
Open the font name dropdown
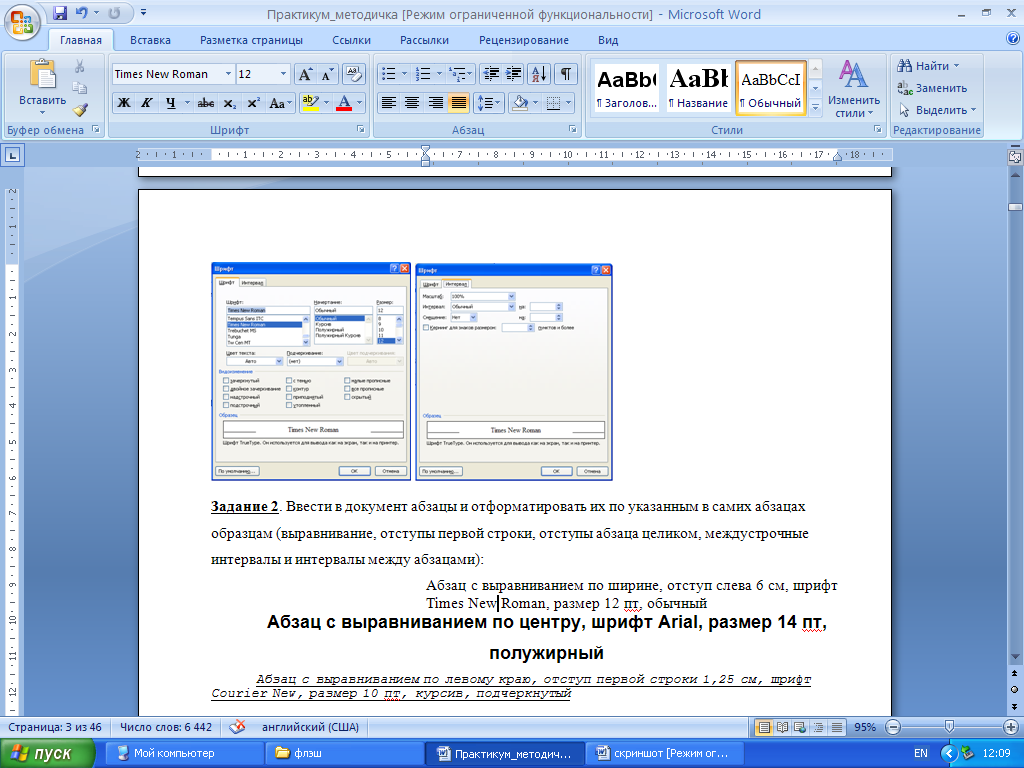228,74
